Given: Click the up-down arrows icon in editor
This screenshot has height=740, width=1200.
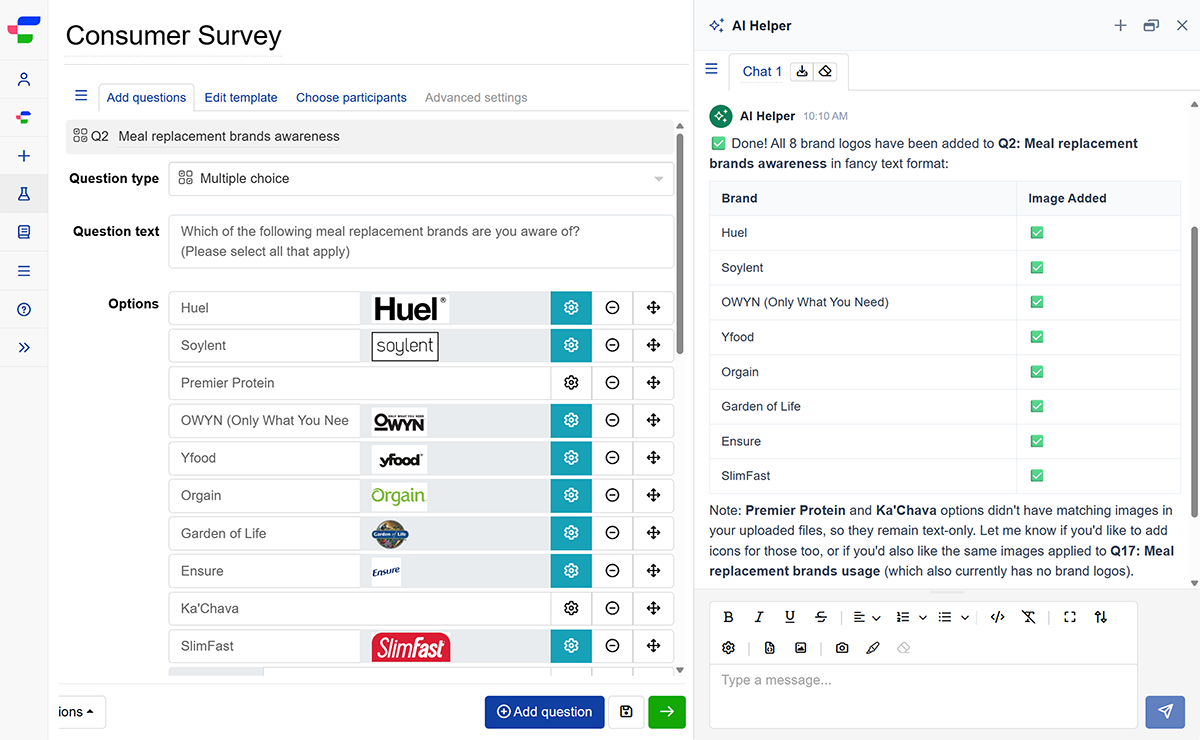Looking at the screenshot, I should [x=1101, y=617].
